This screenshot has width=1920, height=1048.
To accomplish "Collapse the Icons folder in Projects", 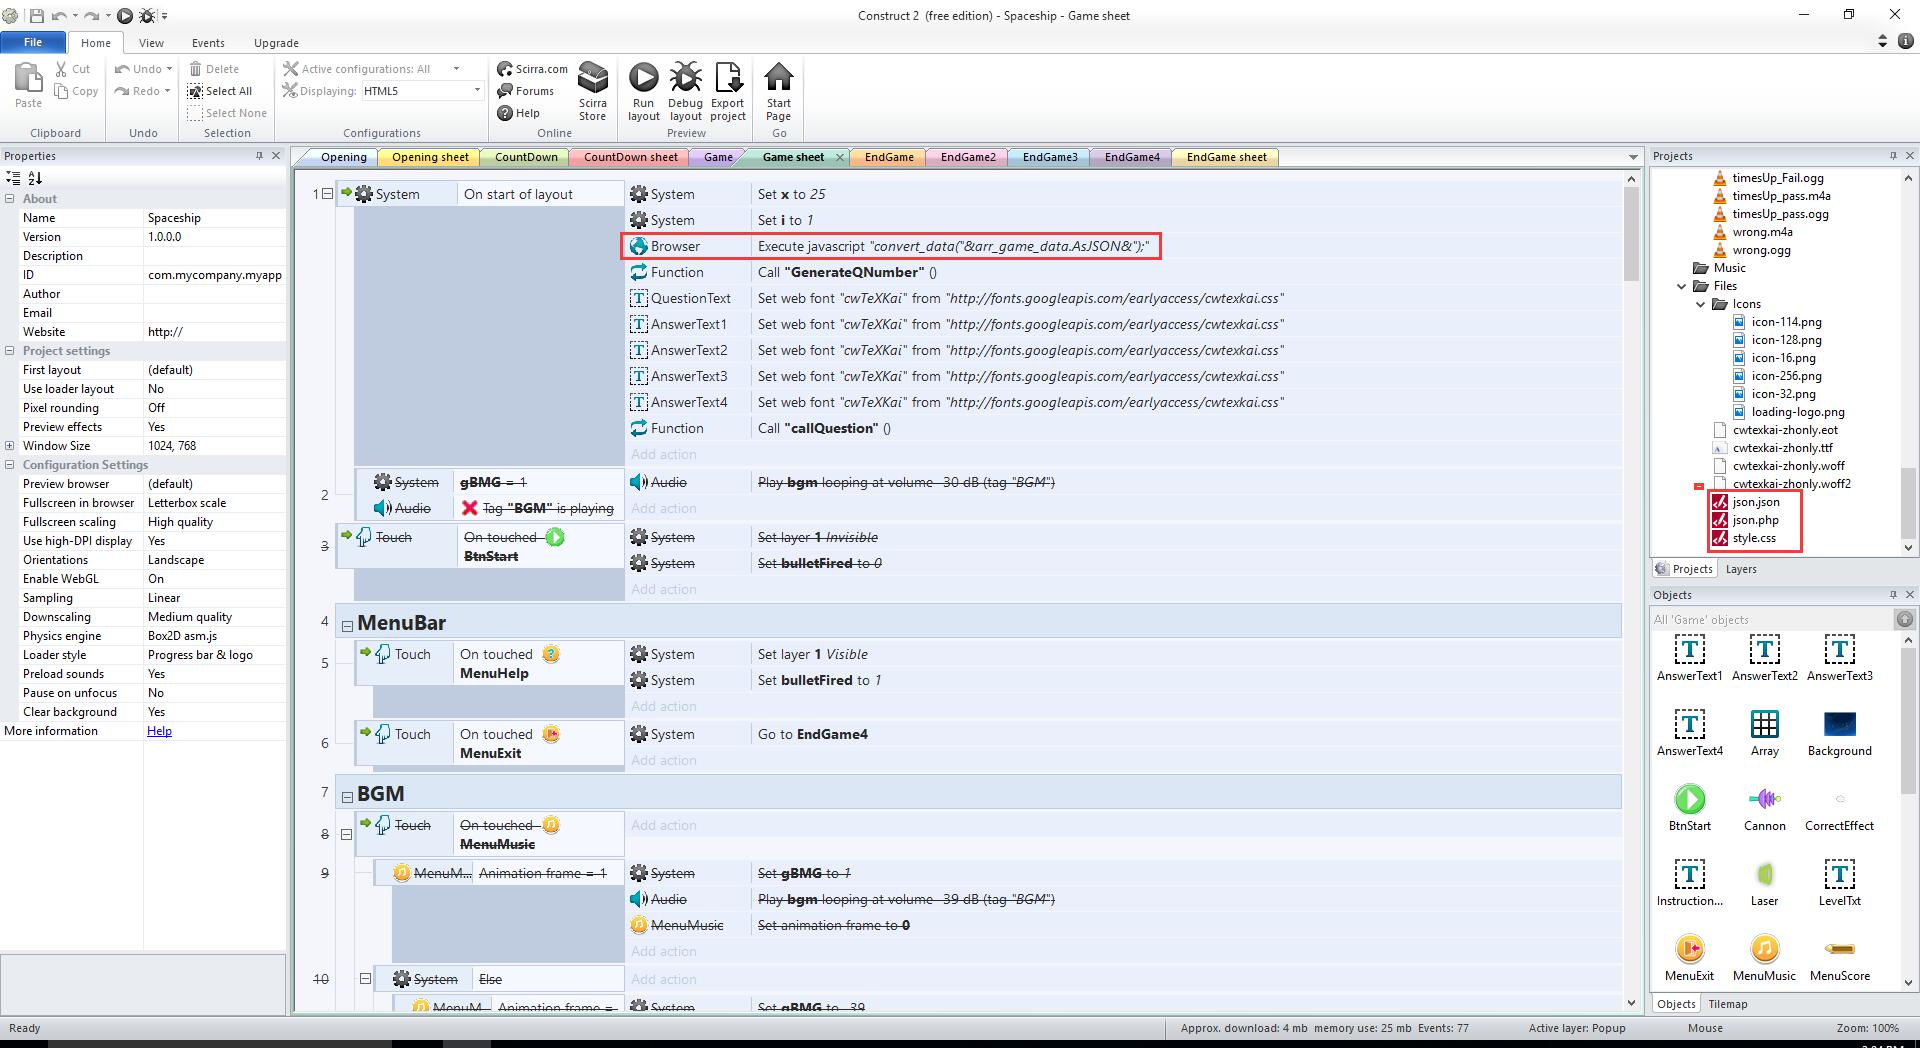I will pos(1701,304).
